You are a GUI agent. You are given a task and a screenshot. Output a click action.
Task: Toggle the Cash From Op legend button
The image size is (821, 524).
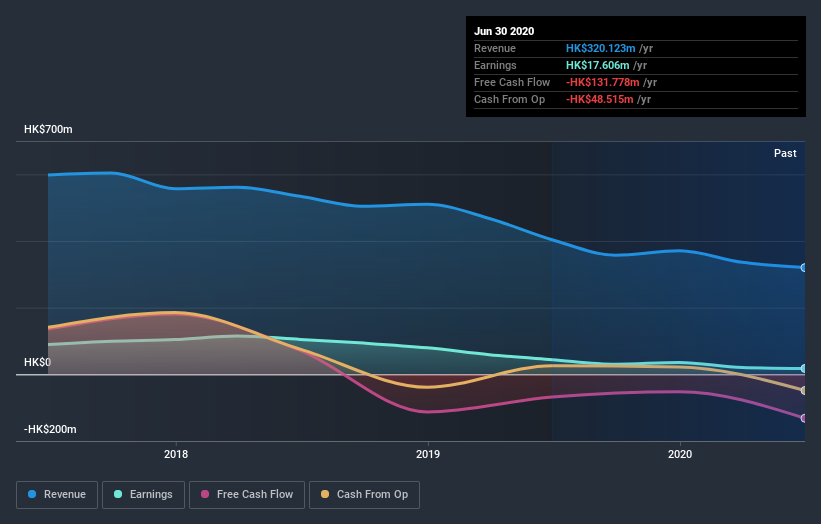pos(364,495)
